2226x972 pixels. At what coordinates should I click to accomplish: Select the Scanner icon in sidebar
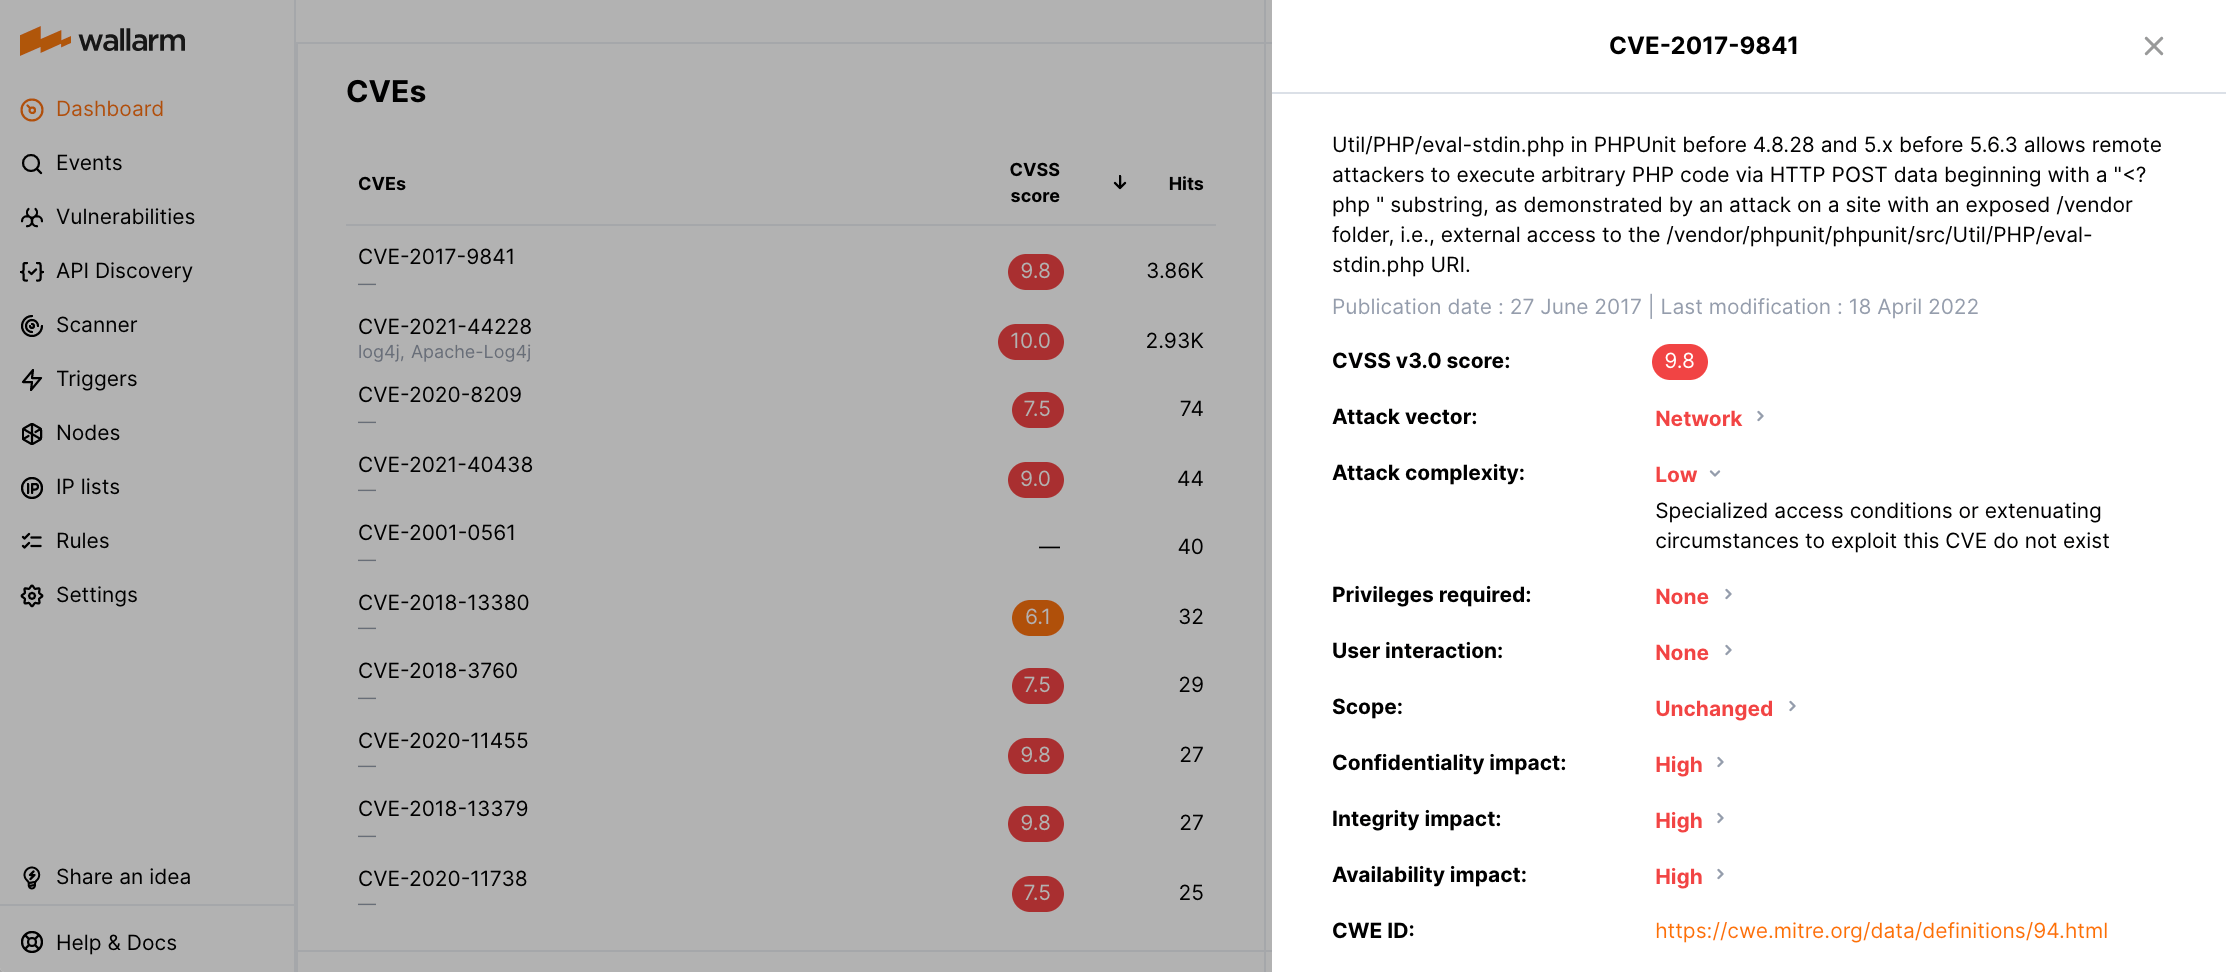pos(31,324)
